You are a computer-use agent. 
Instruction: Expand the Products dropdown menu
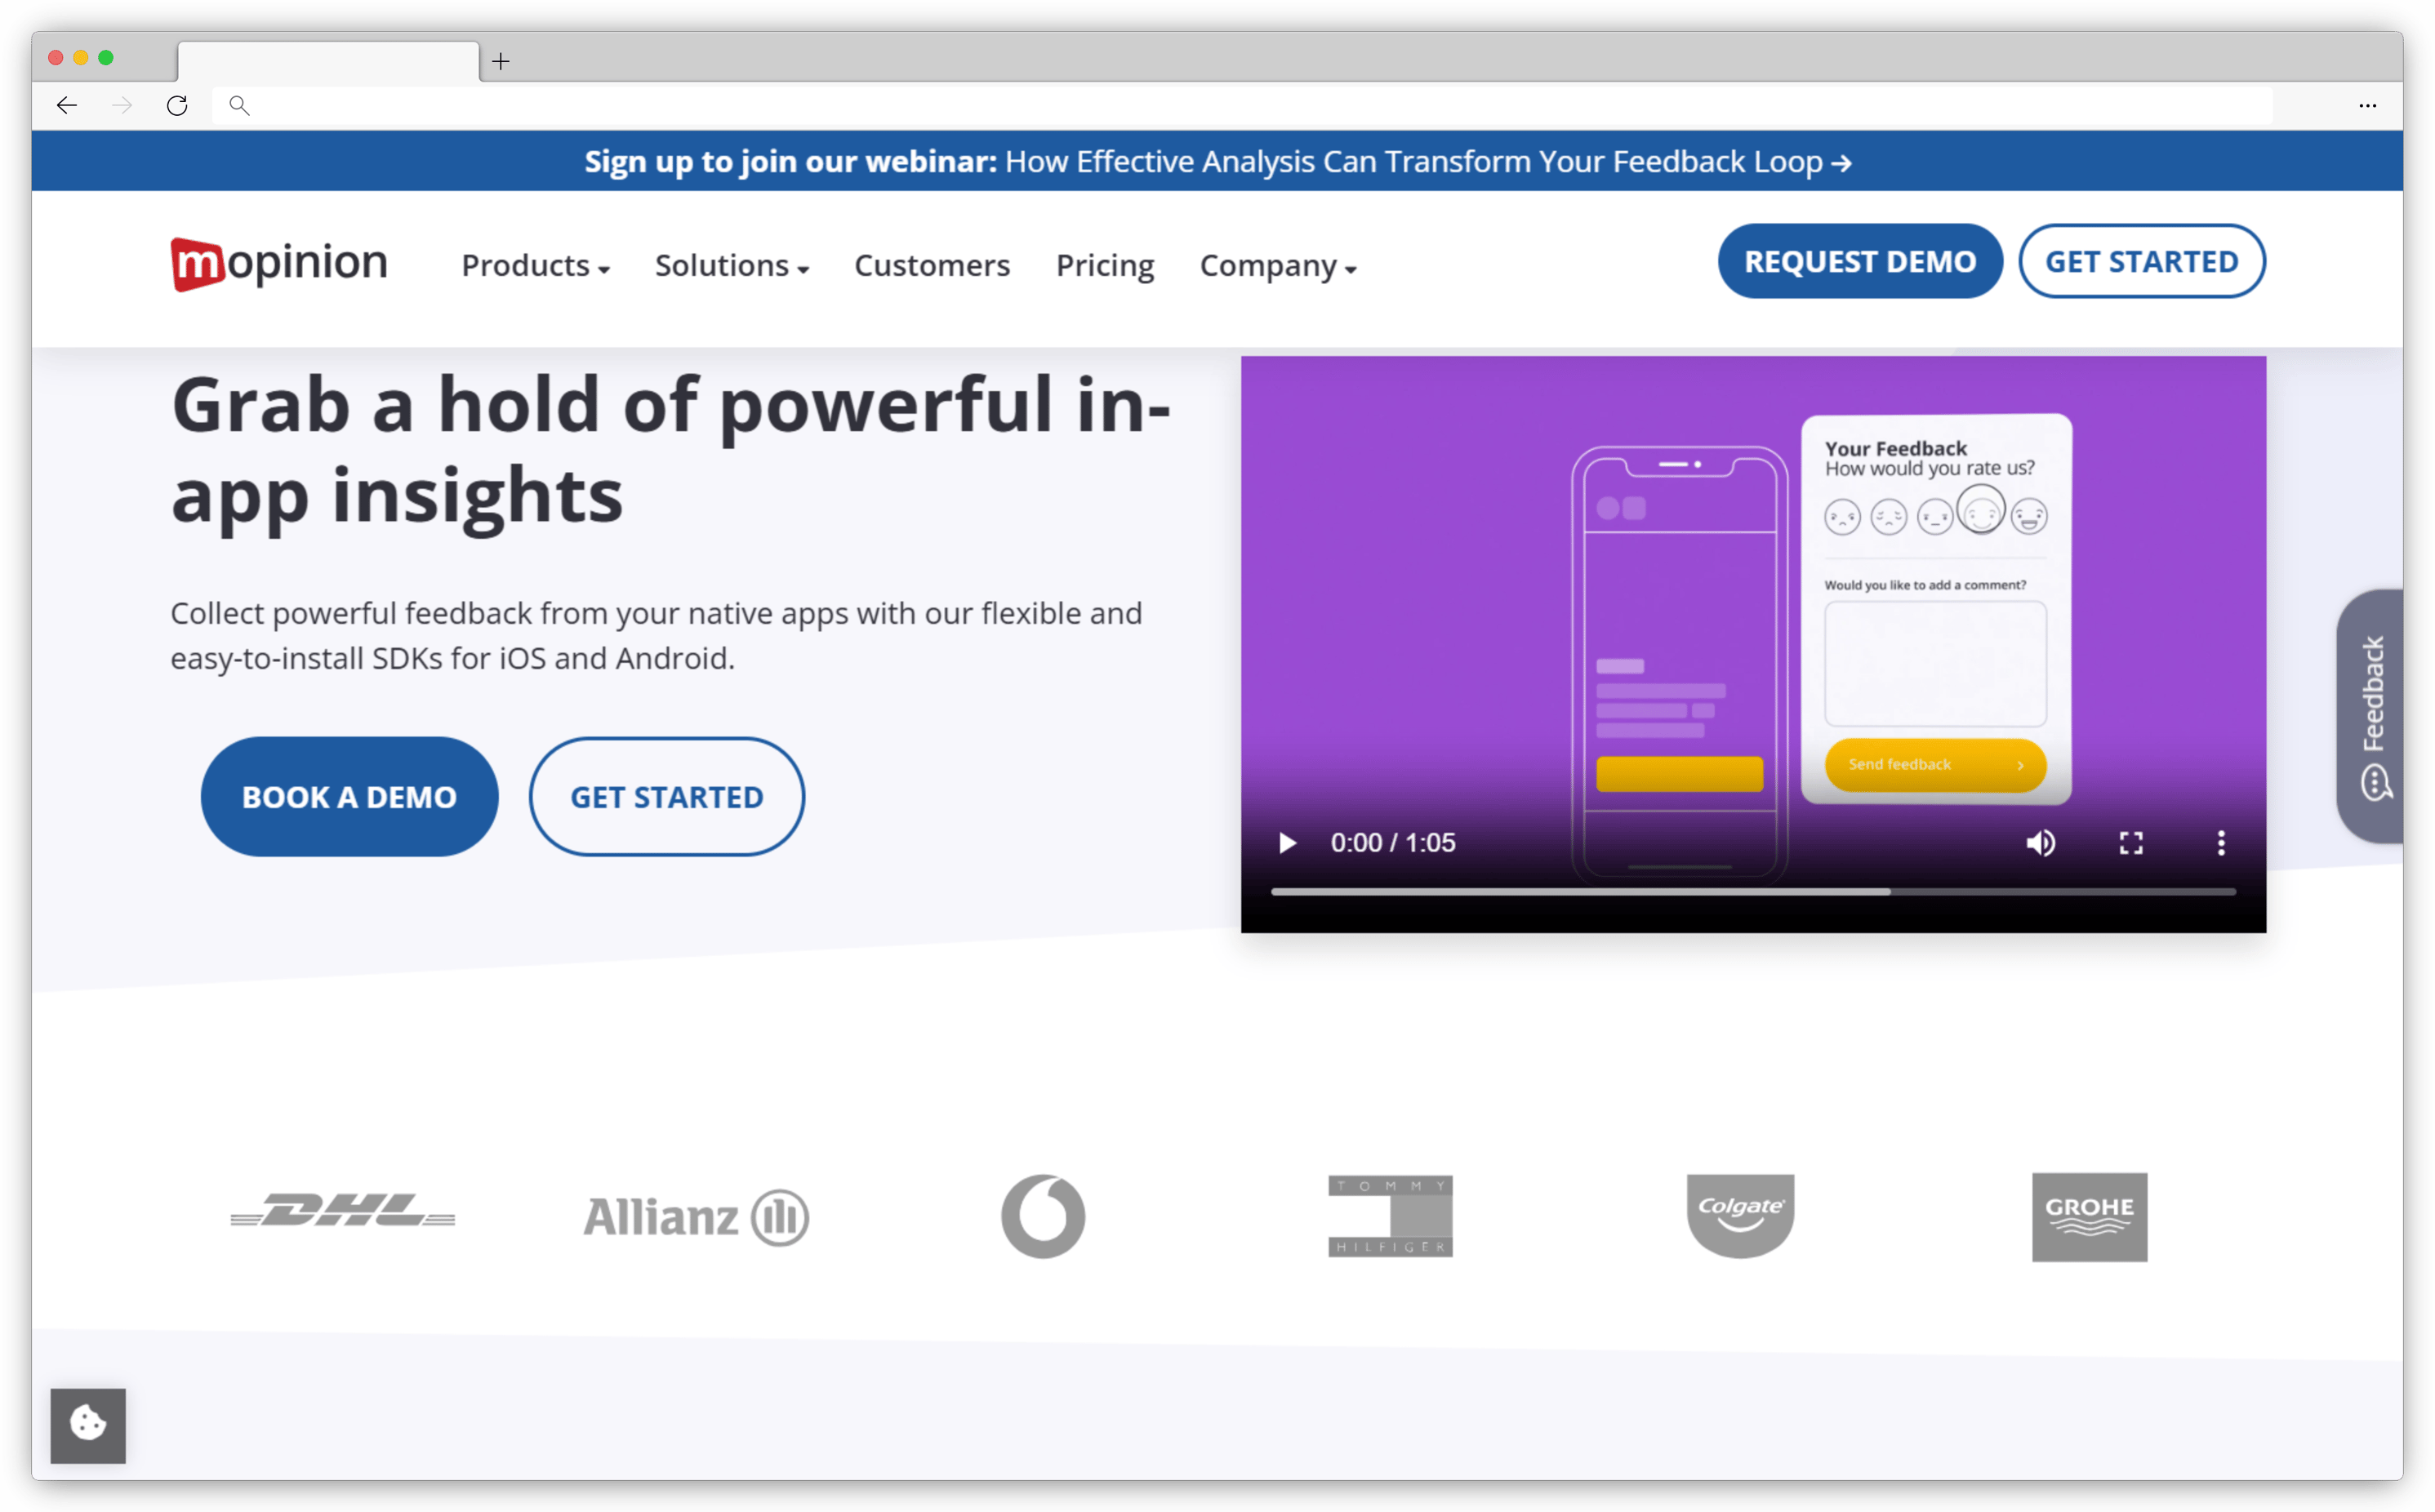535,266
